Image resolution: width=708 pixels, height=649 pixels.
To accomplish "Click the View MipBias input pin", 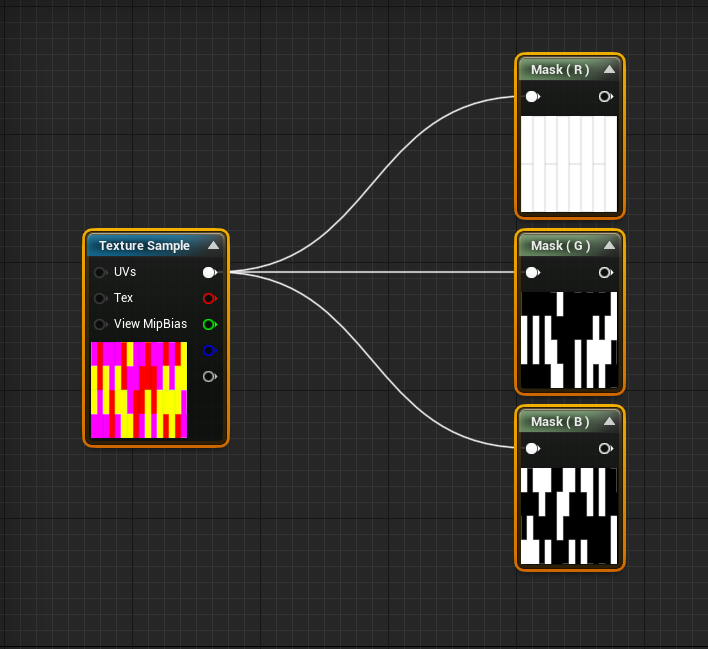I will pos(100,324).
